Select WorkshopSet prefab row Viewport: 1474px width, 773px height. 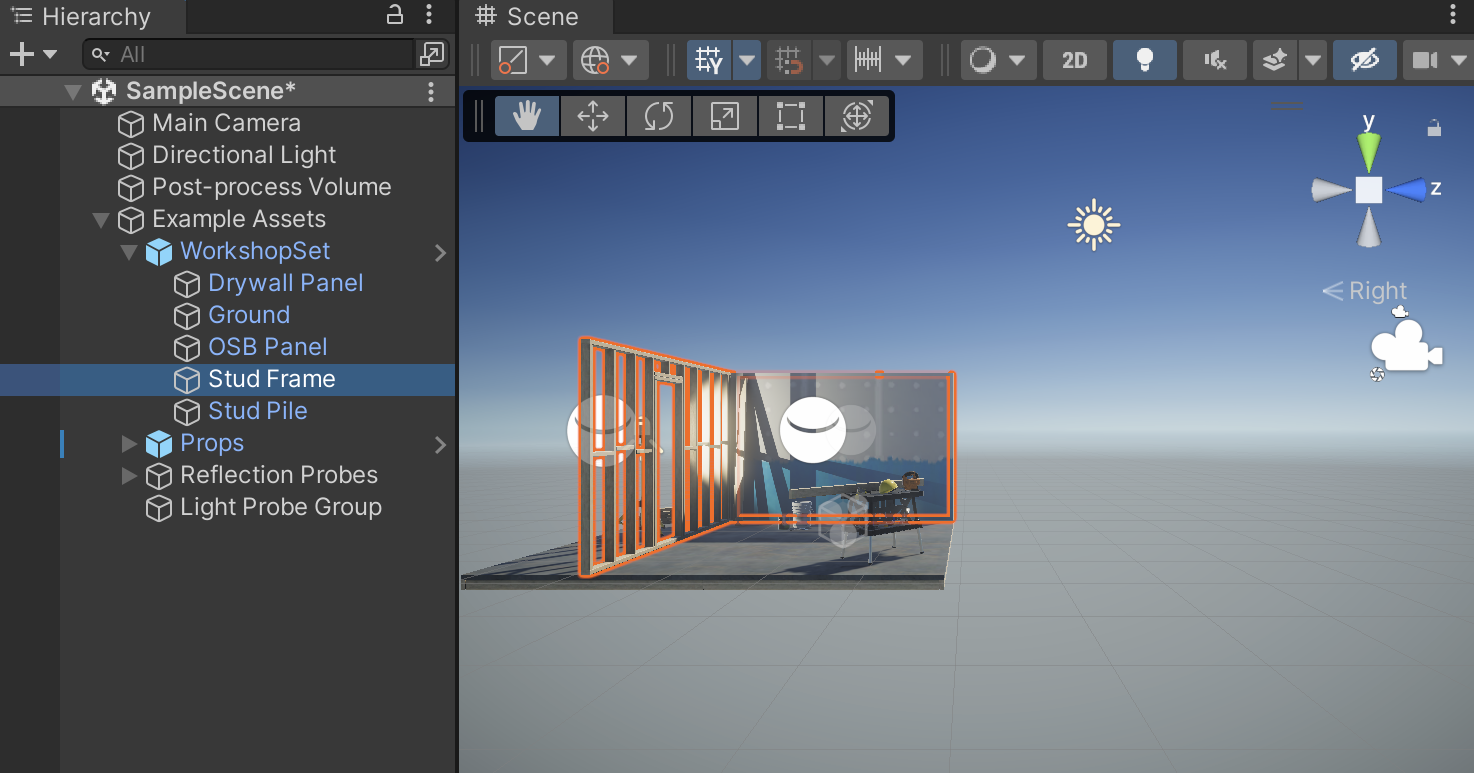tap(255, 251)
